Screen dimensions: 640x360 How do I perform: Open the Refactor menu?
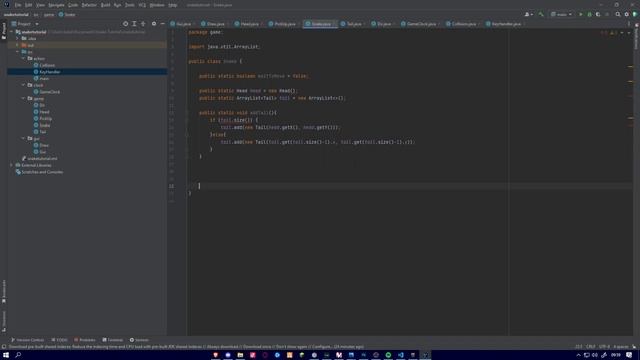pyautogui.click(x=89, y=5)
